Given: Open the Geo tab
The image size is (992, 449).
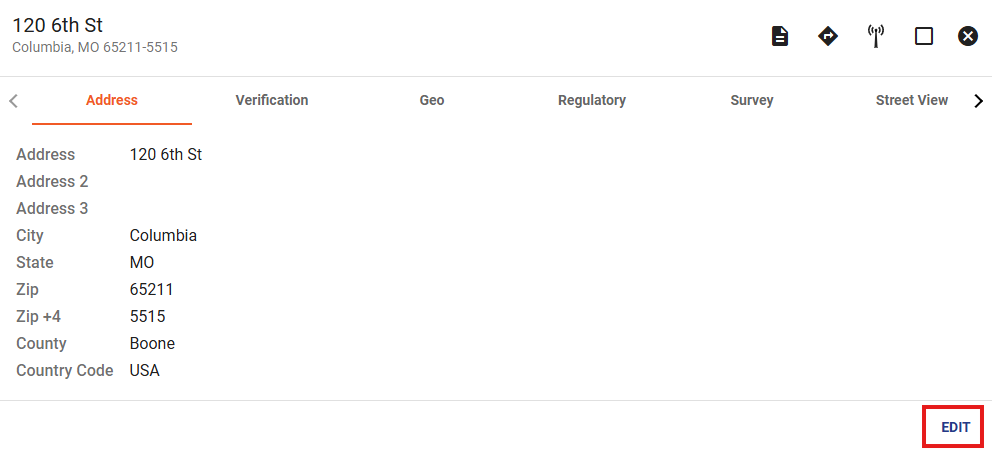Looking at the screenshot, I should tap(431, 100).
